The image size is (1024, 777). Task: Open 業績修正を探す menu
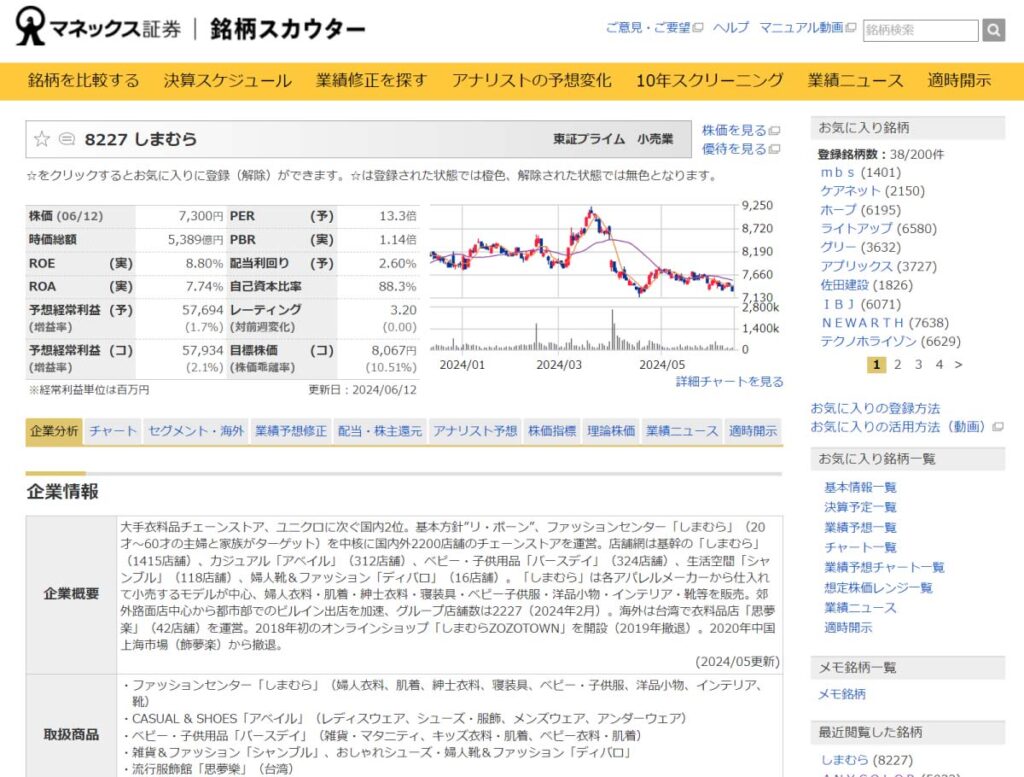tap(371, 80)
